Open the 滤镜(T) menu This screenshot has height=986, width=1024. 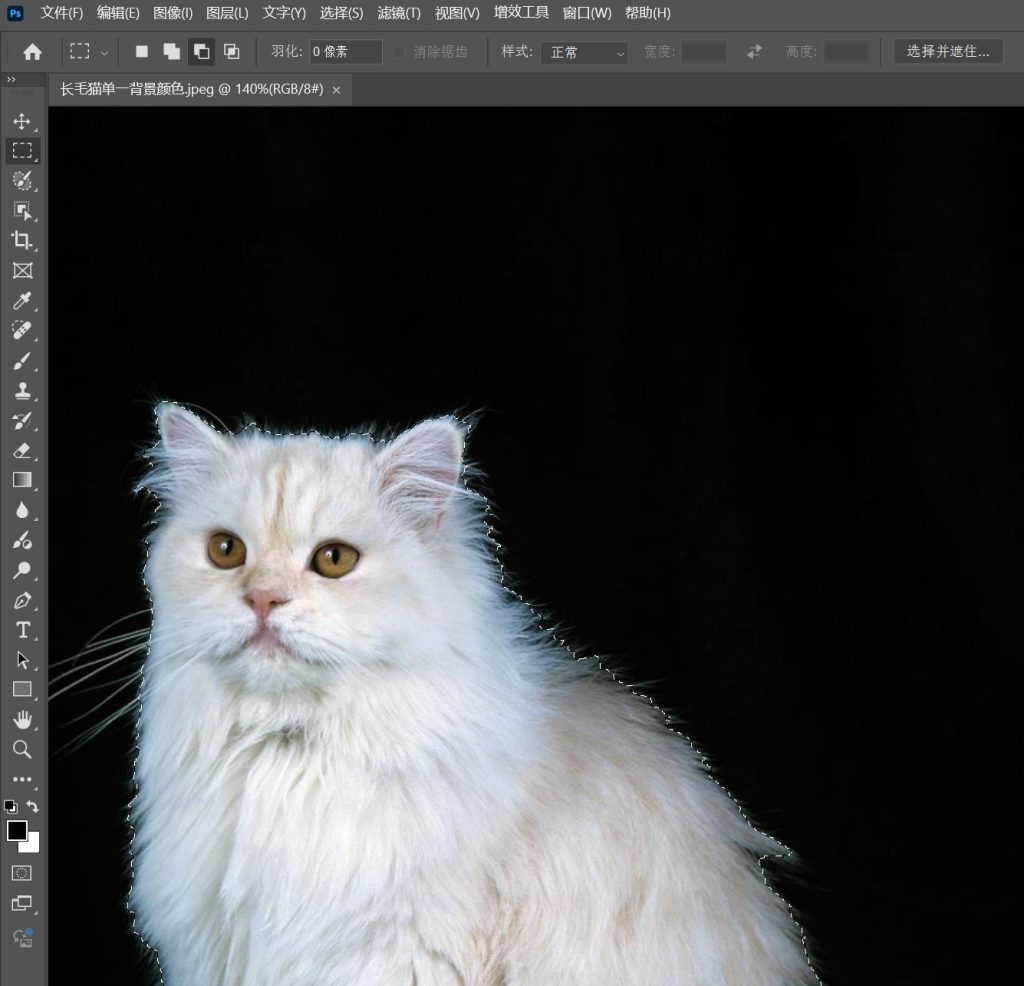coord(399,13)
